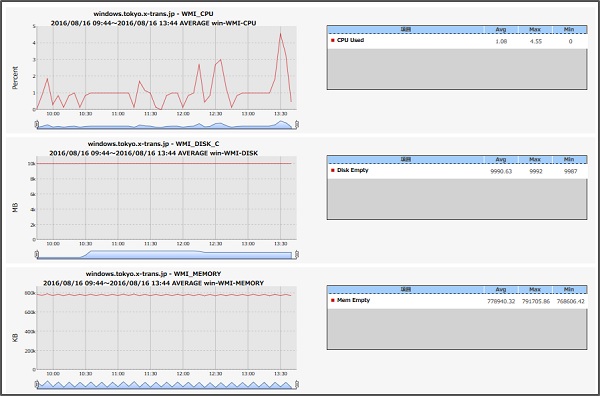
Task: Click the right range handle under the DISK_C chart
Action: (x=297, y=254)
